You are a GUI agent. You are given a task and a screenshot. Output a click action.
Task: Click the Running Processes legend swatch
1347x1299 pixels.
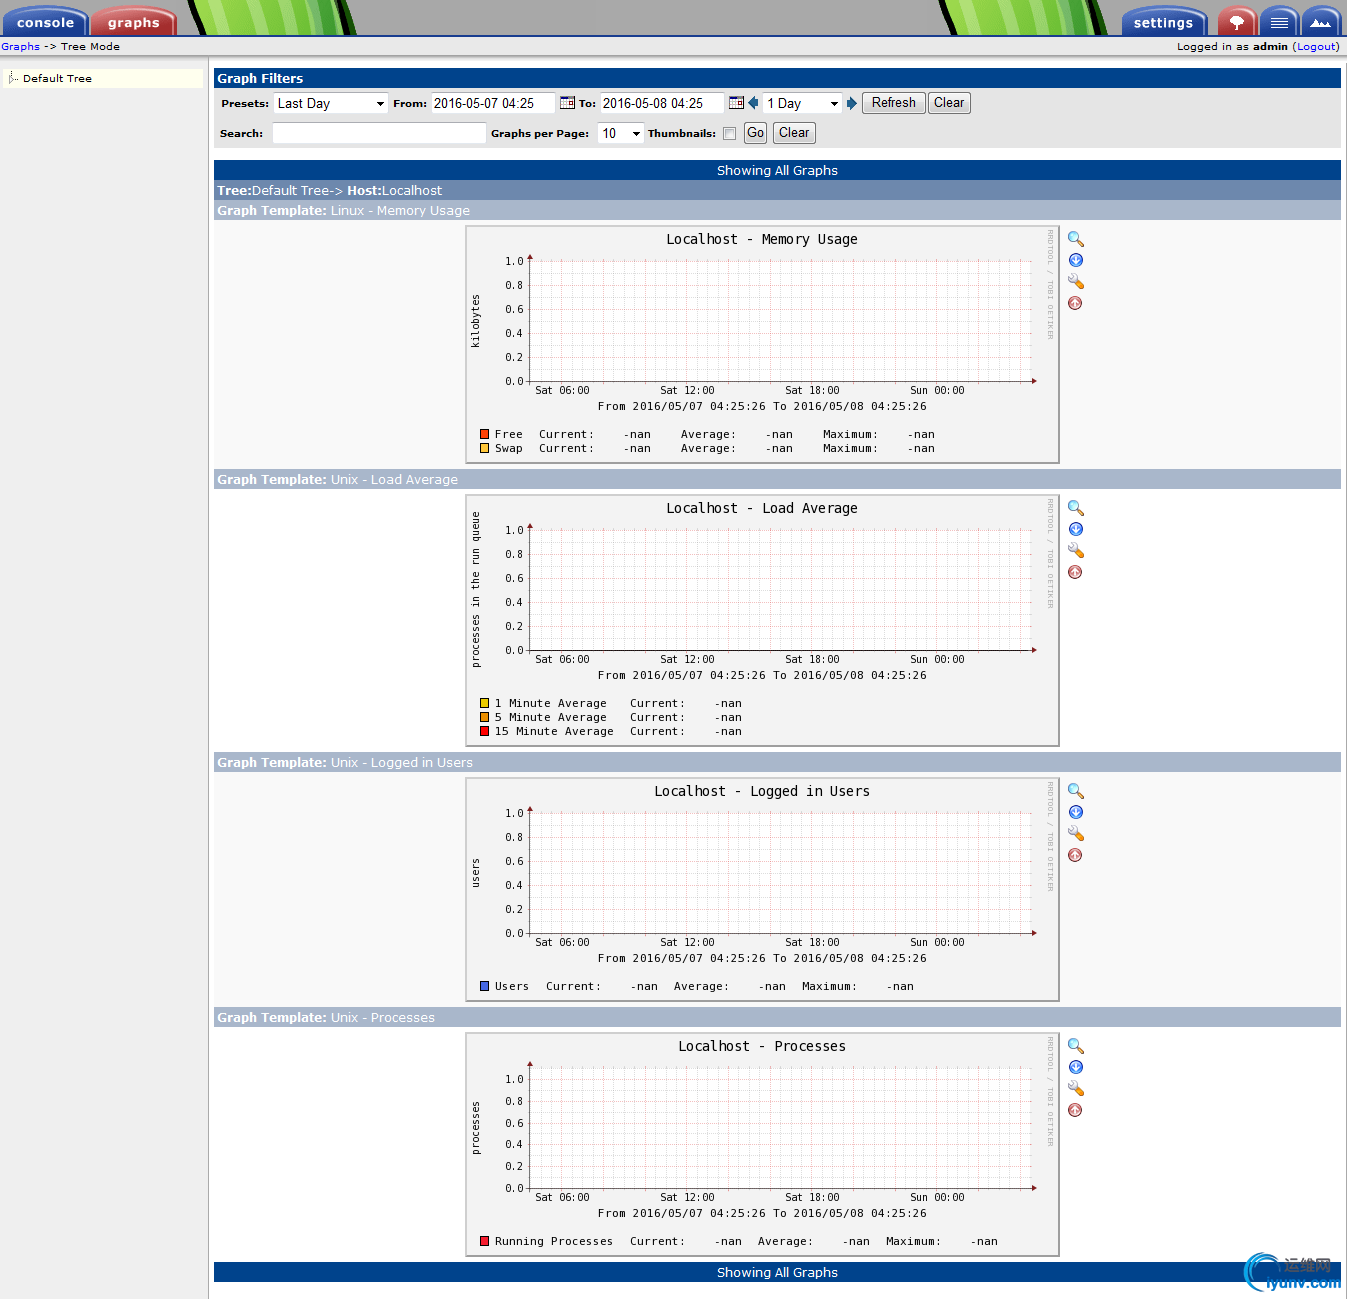[484, 1241]
